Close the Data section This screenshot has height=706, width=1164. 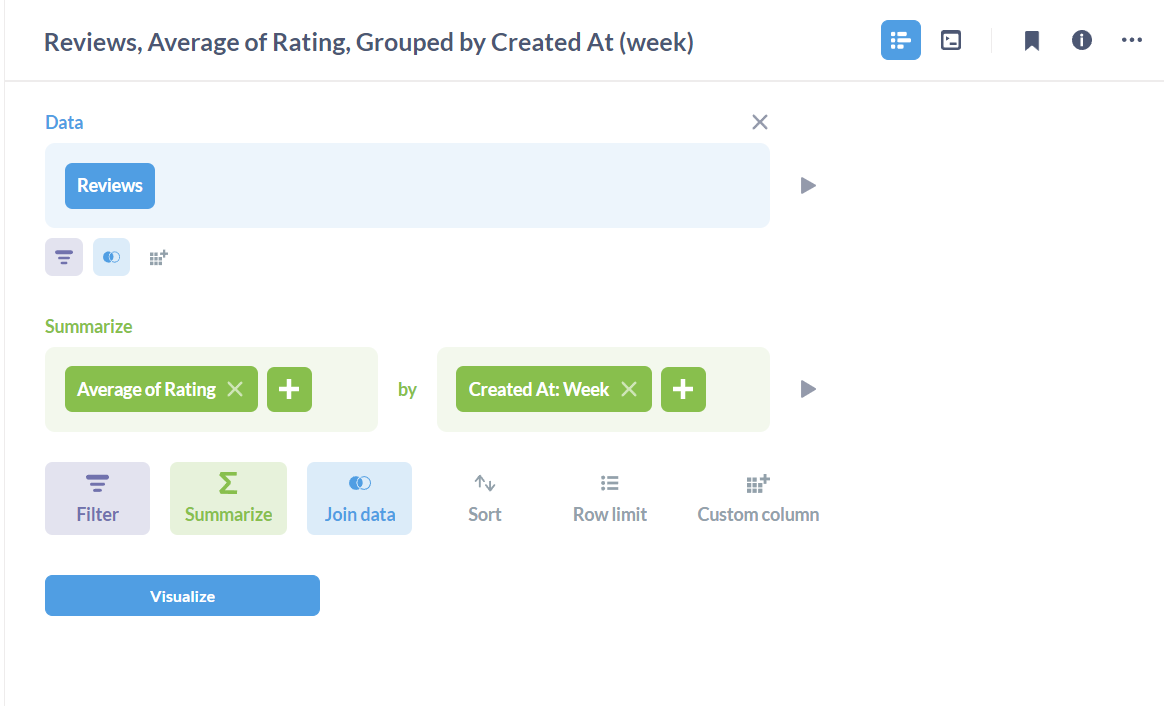click(x=759, y=121)
